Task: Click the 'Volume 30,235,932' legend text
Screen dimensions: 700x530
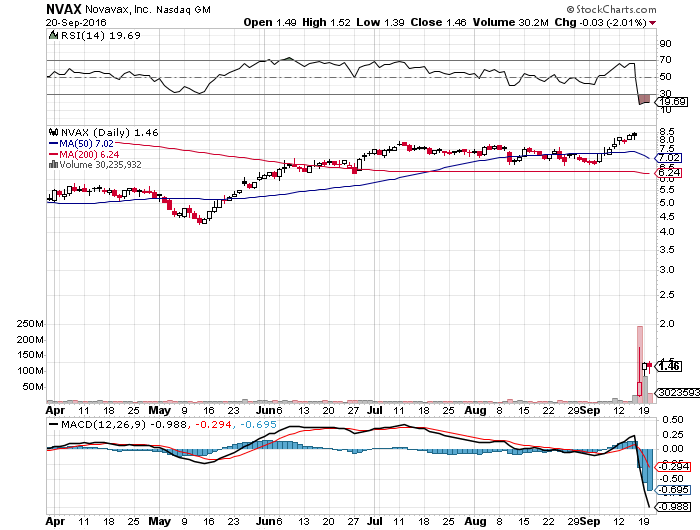Action: pos(100,164)
